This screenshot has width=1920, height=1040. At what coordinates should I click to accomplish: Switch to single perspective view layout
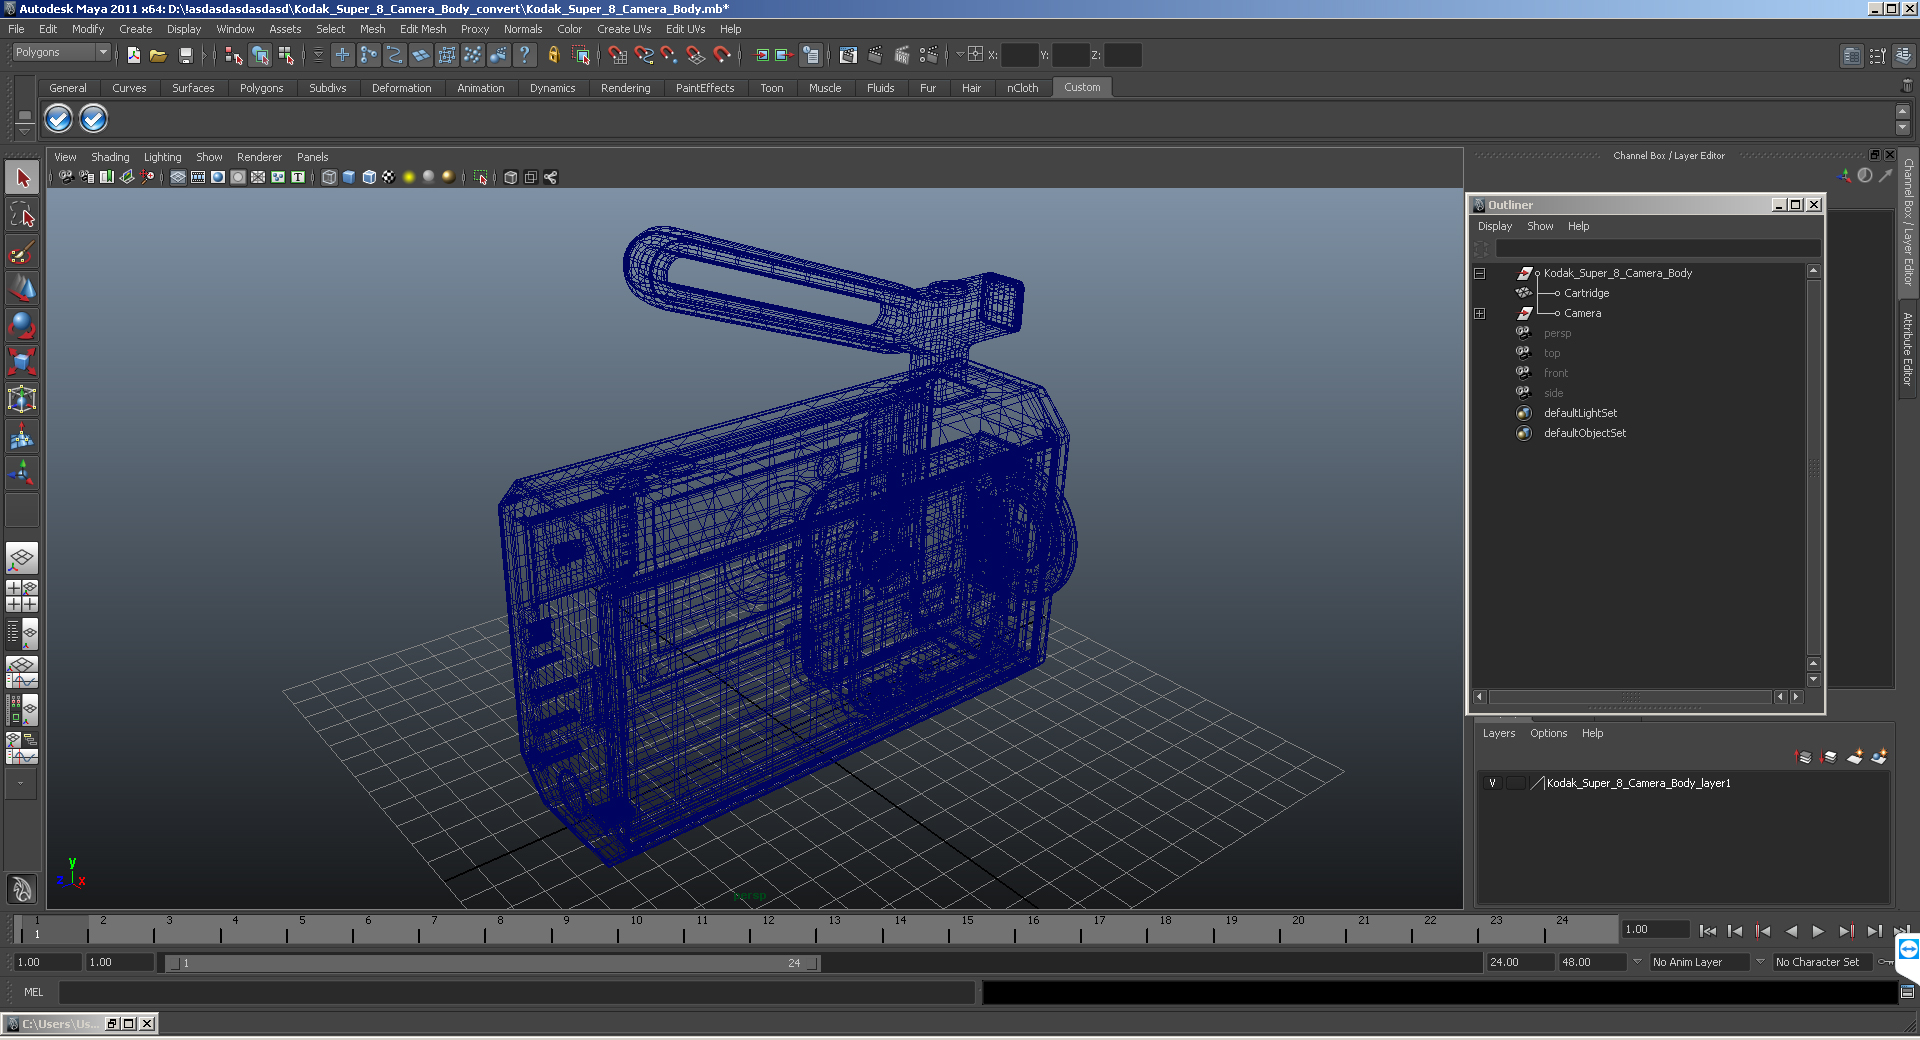[x=22, y=558]
